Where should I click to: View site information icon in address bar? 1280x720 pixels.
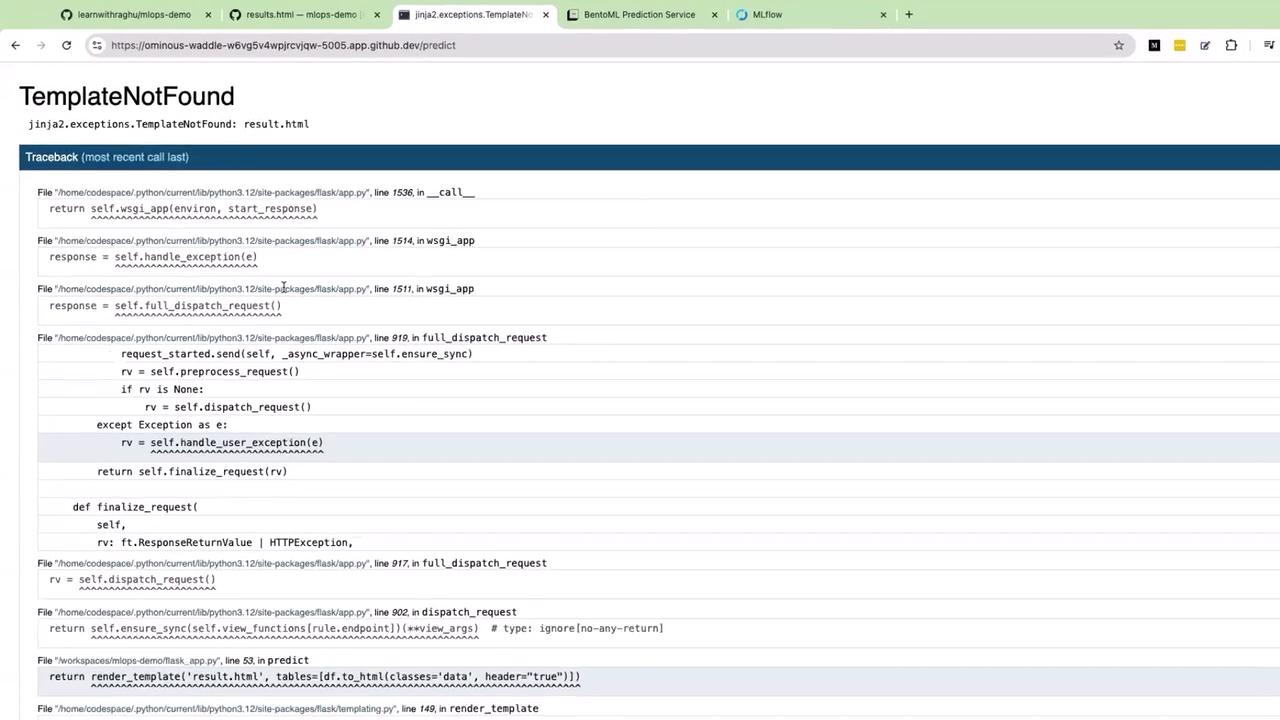(x=96, y=45)
